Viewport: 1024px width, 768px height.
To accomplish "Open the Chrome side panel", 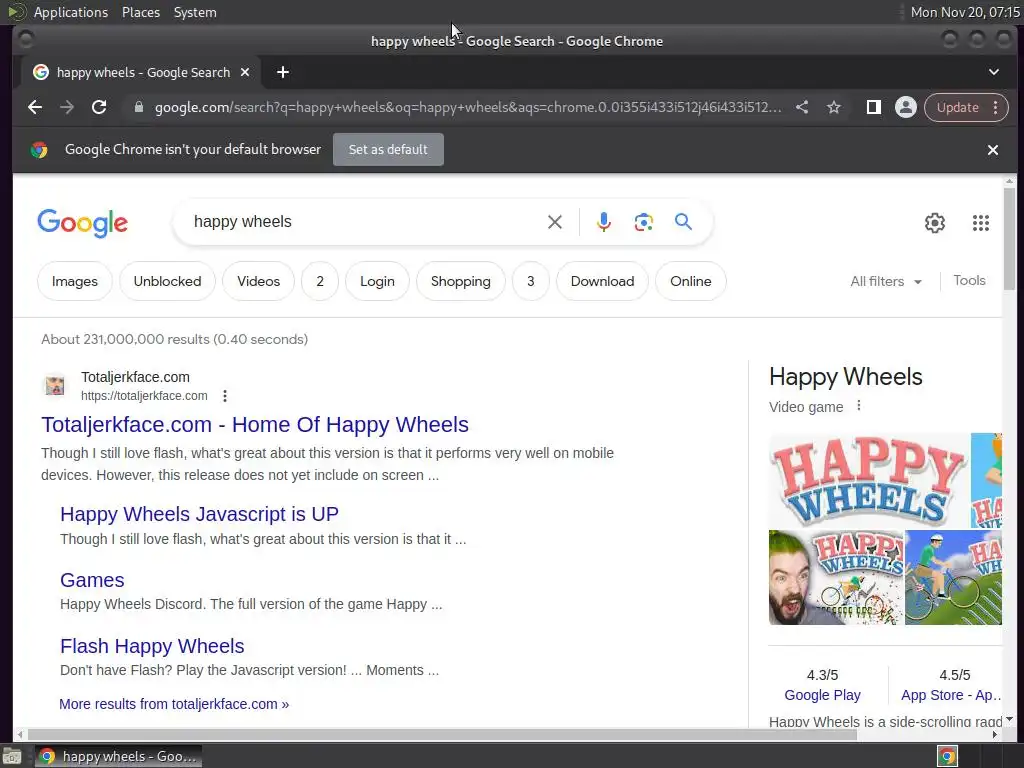I will click(x=874, y=108).
